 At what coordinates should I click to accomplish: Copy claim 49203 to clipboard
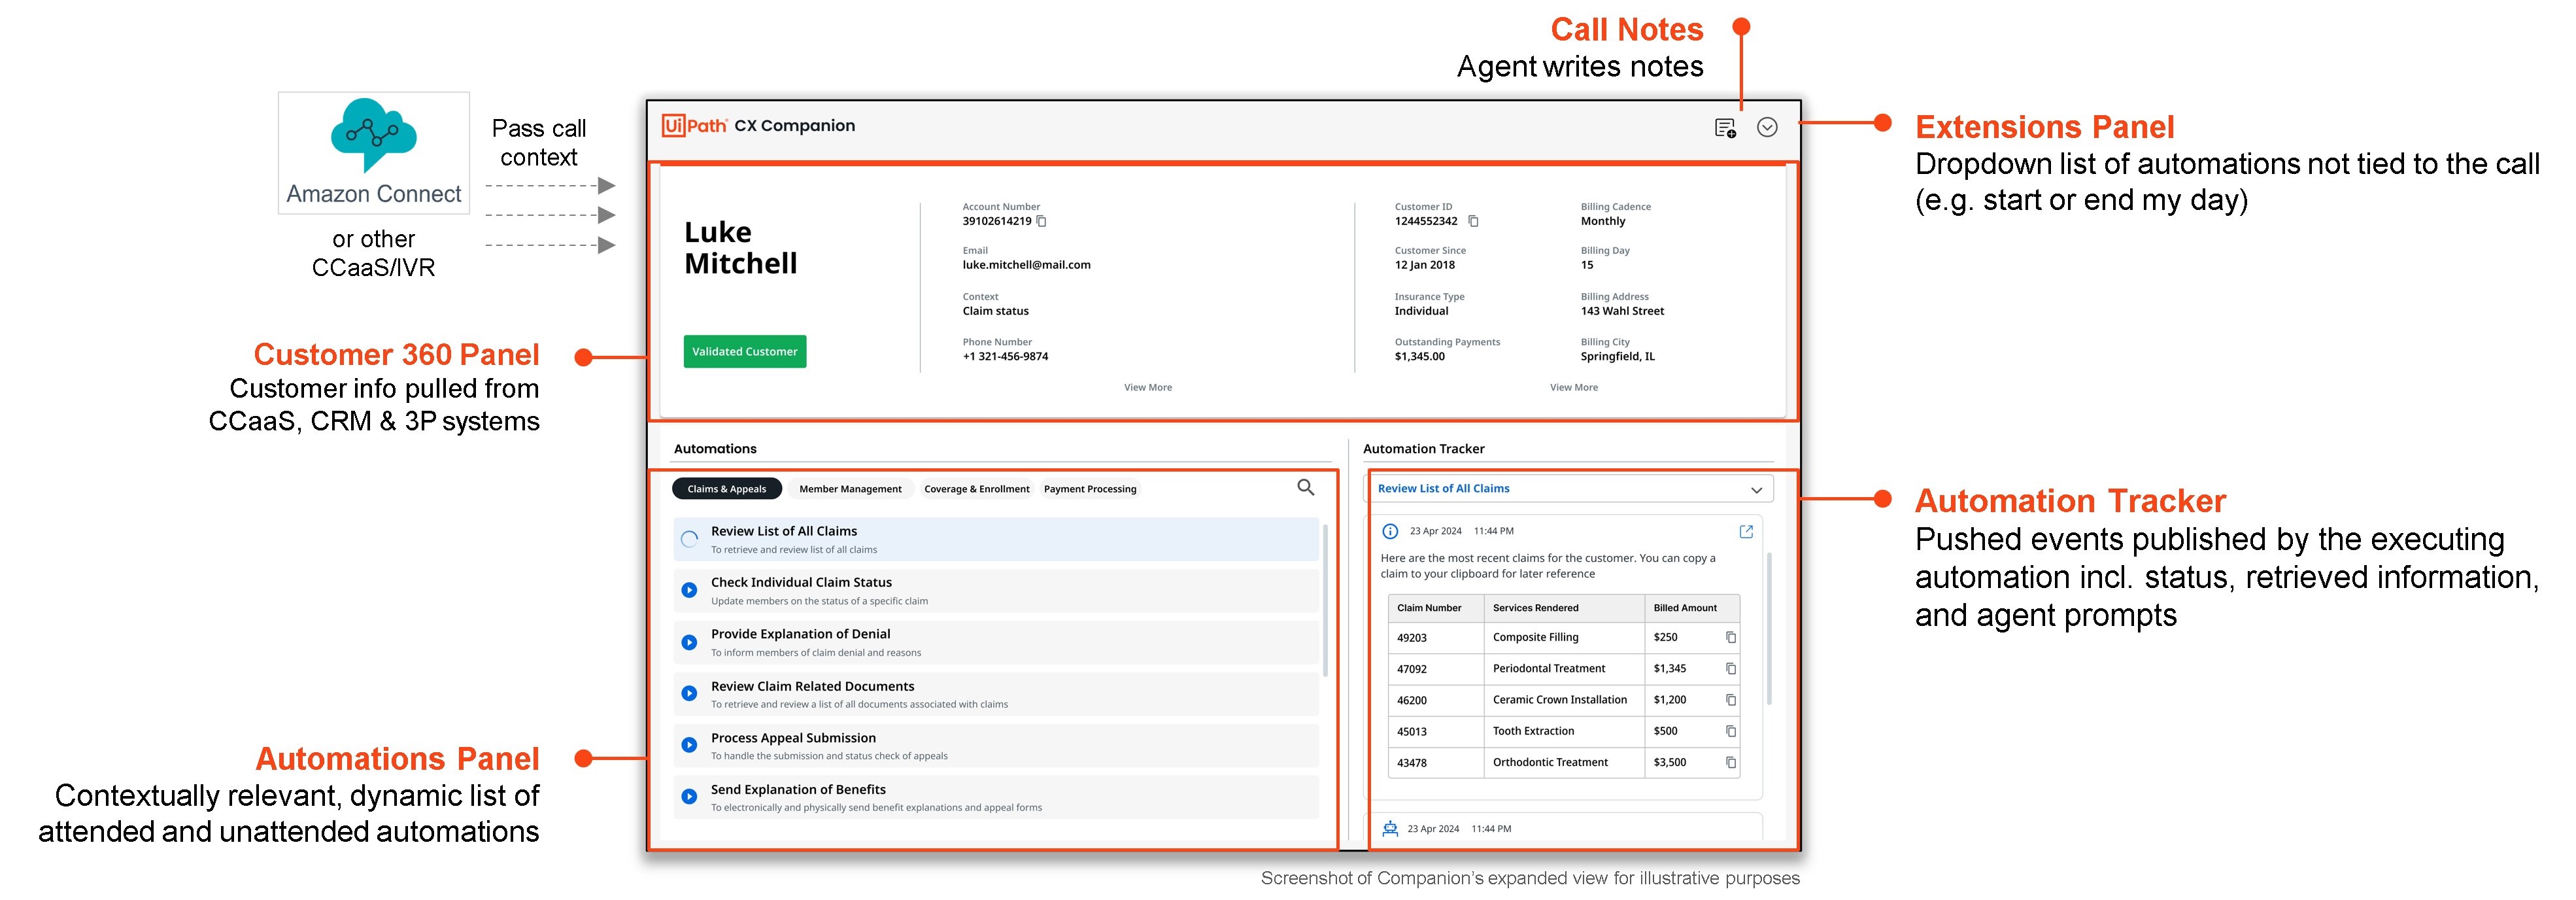[1731, 637]
